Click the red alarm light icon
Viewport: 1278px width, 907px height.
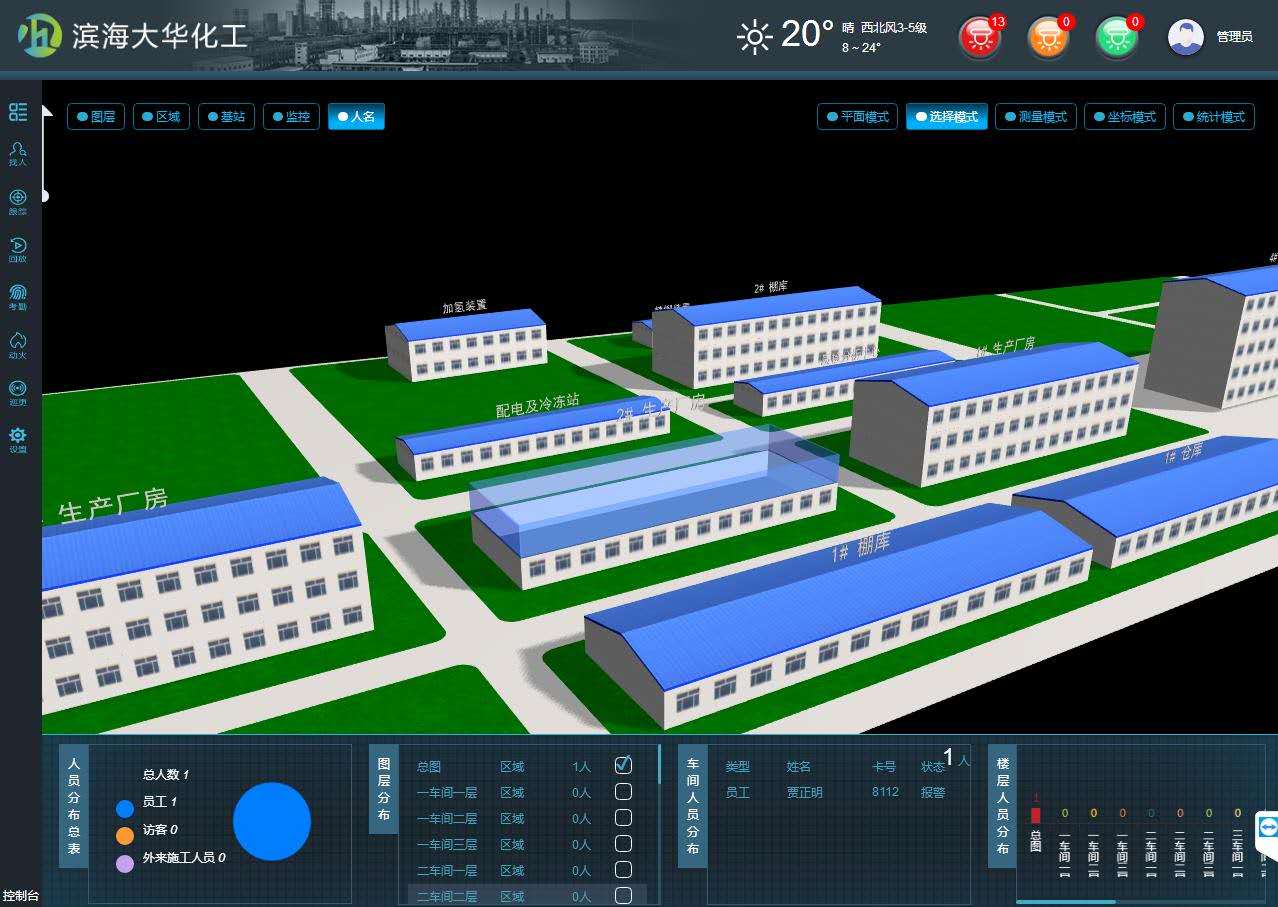980,38
